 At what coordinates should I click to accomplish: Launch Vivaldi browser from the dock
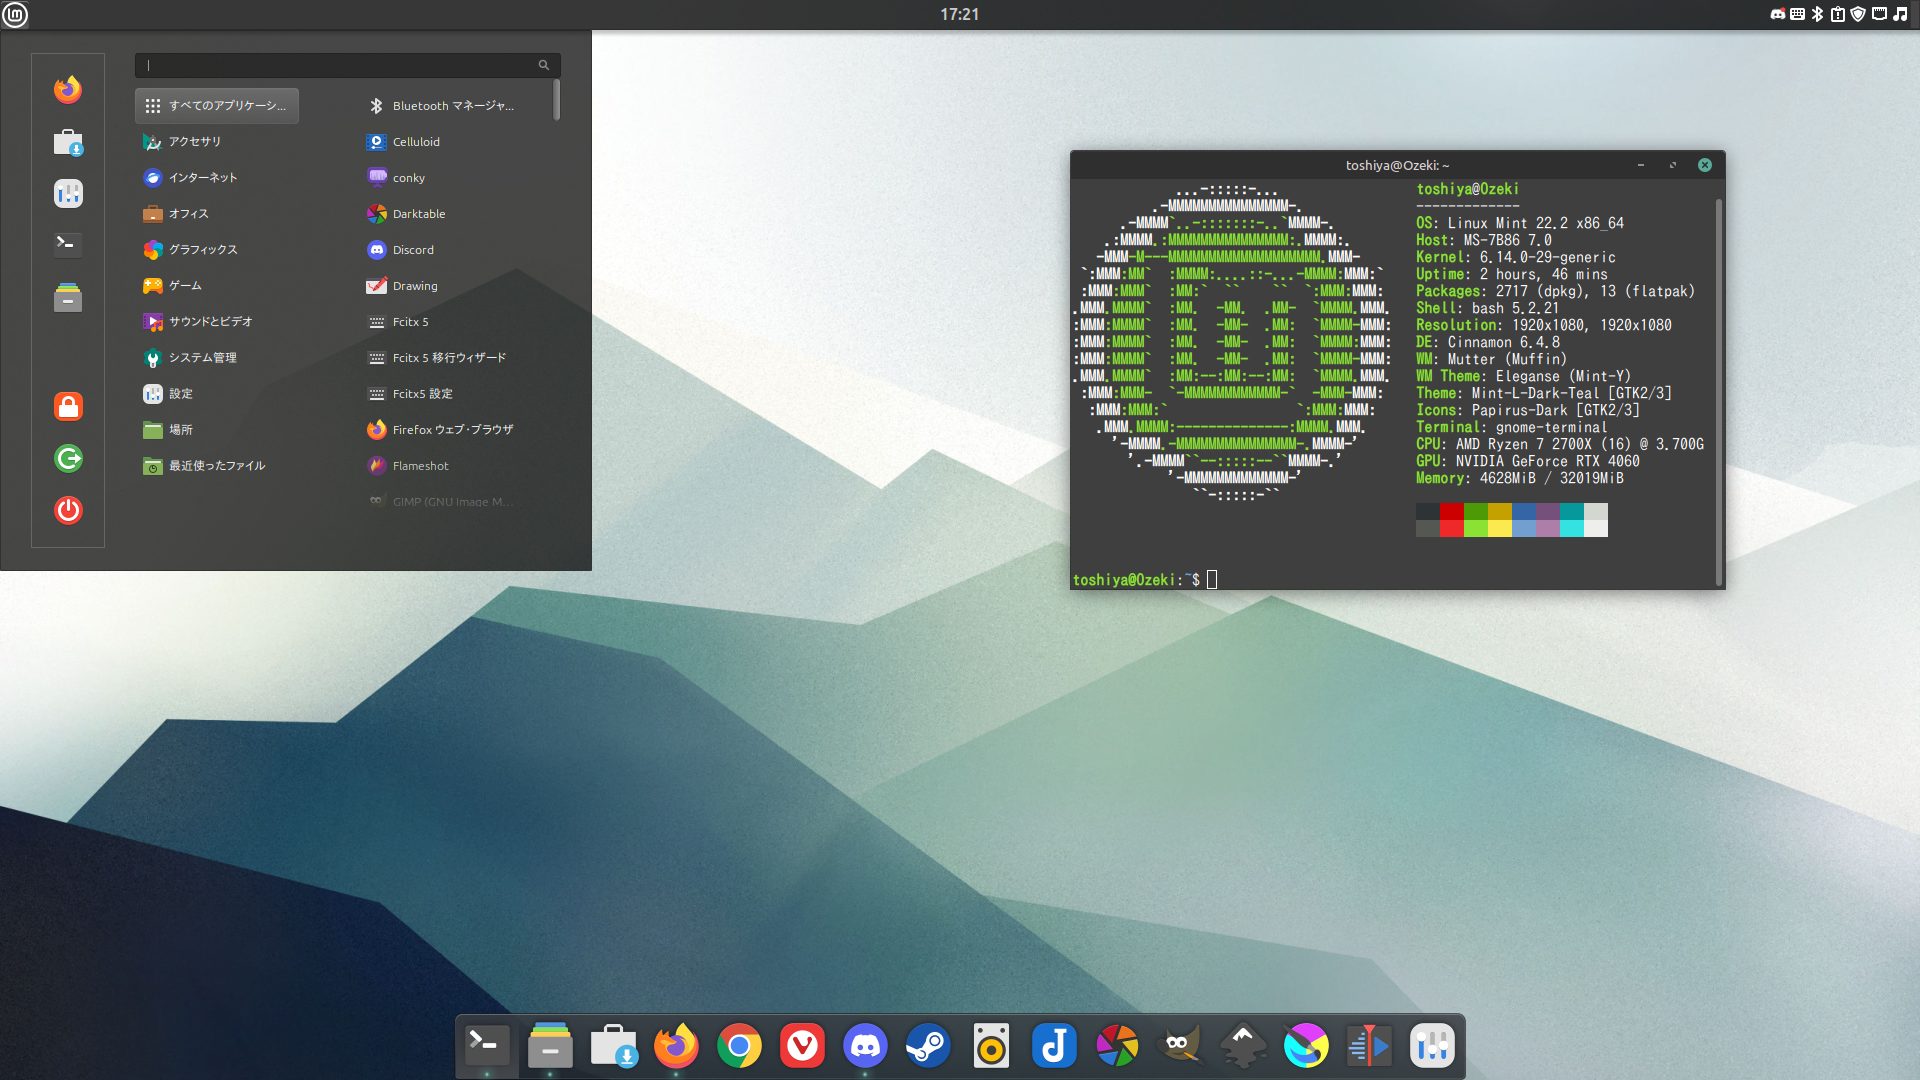[802, 1046]
